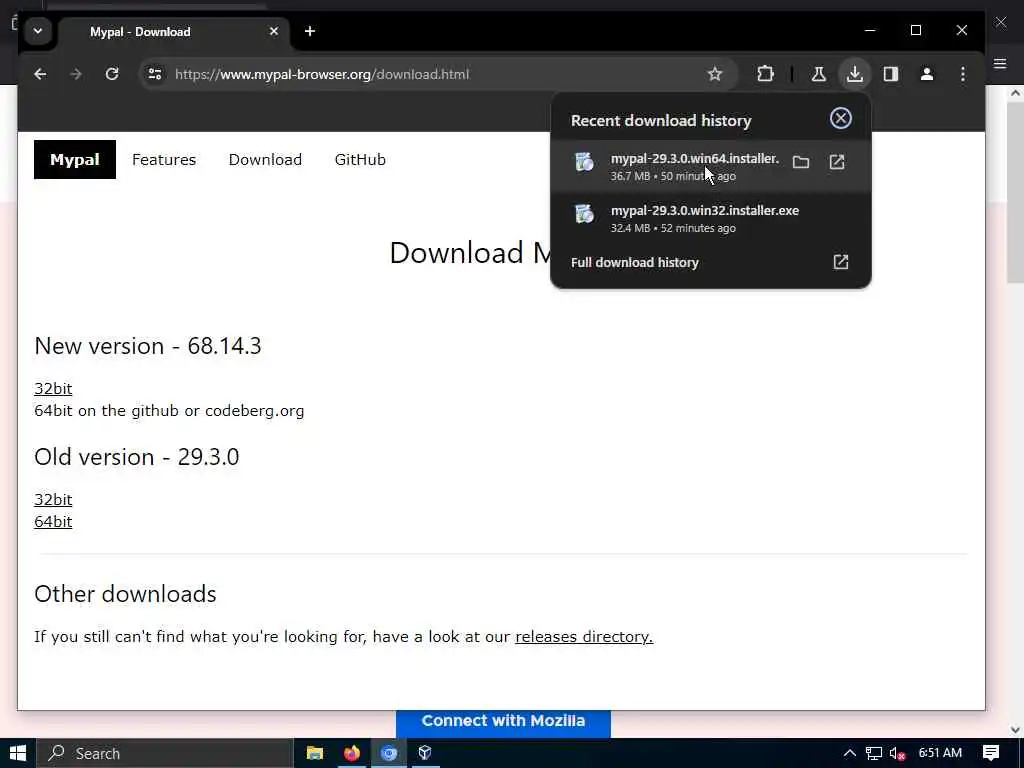Click the win64 installer file icon

pyautogui.click(x=584, y=162)
